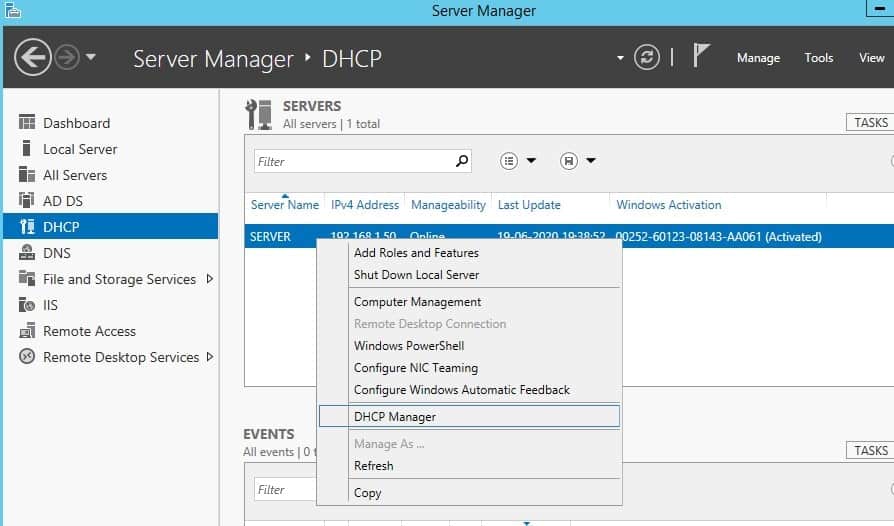Click the DHCP icon in sidebar

point(27,226)
